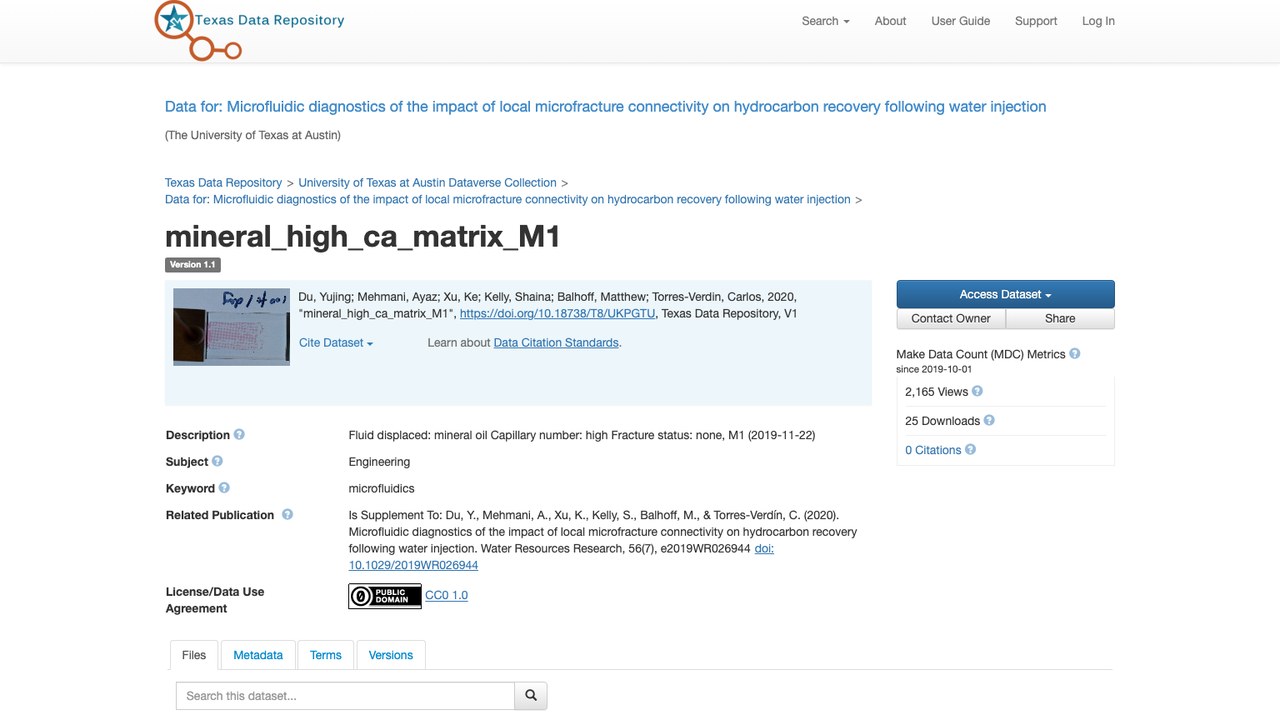Expand the Cite Dataset dropdown

pyautogui.click(x=336, y=343)
